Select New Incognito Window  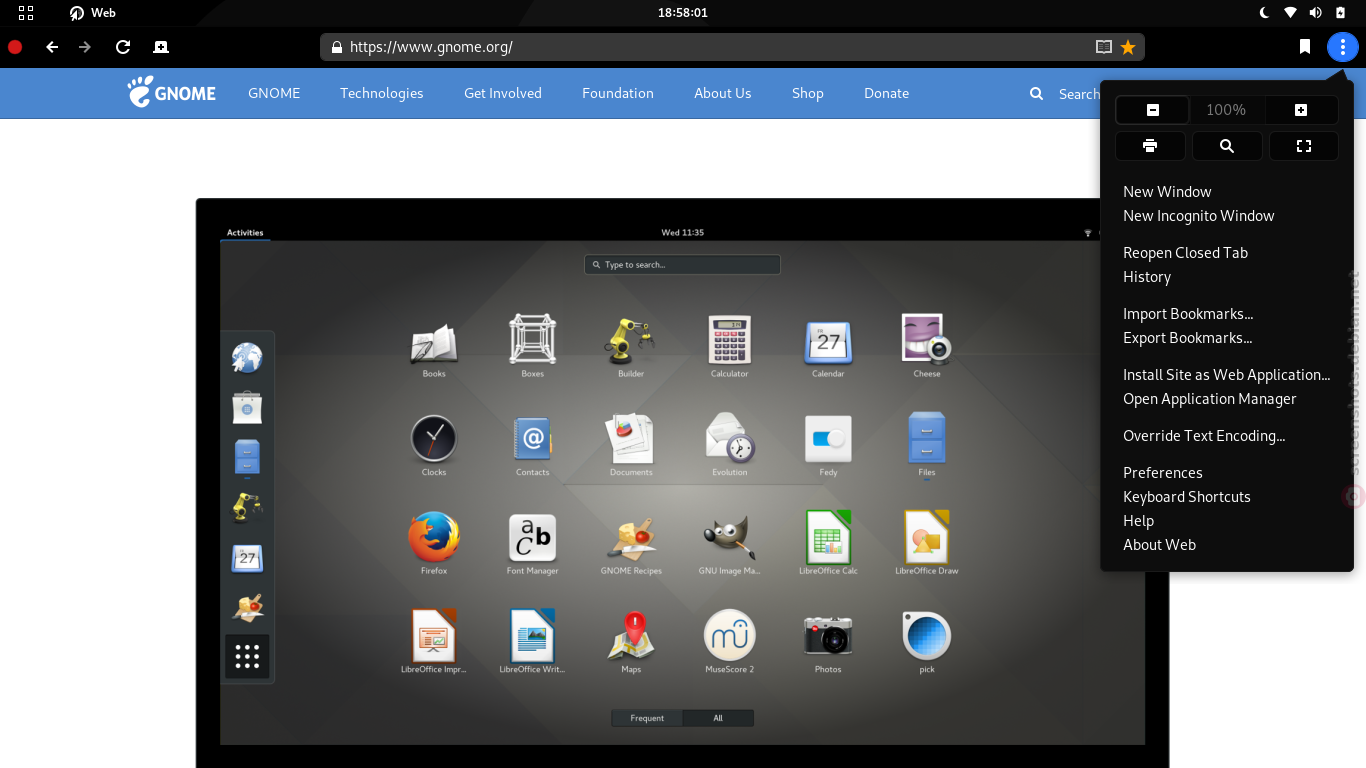pyautogui.click(x=1198, y=216)
